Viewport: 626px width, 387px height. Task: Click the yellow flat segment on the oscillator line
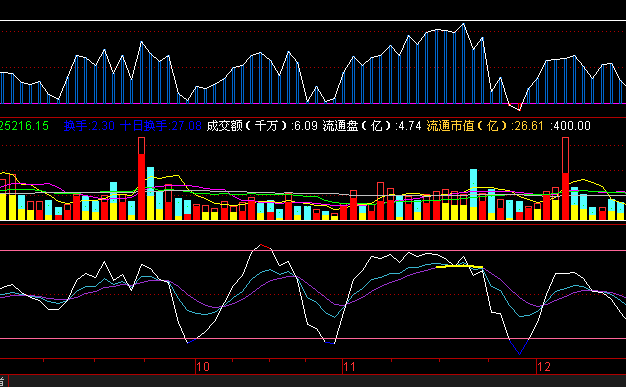pos(459,266)
